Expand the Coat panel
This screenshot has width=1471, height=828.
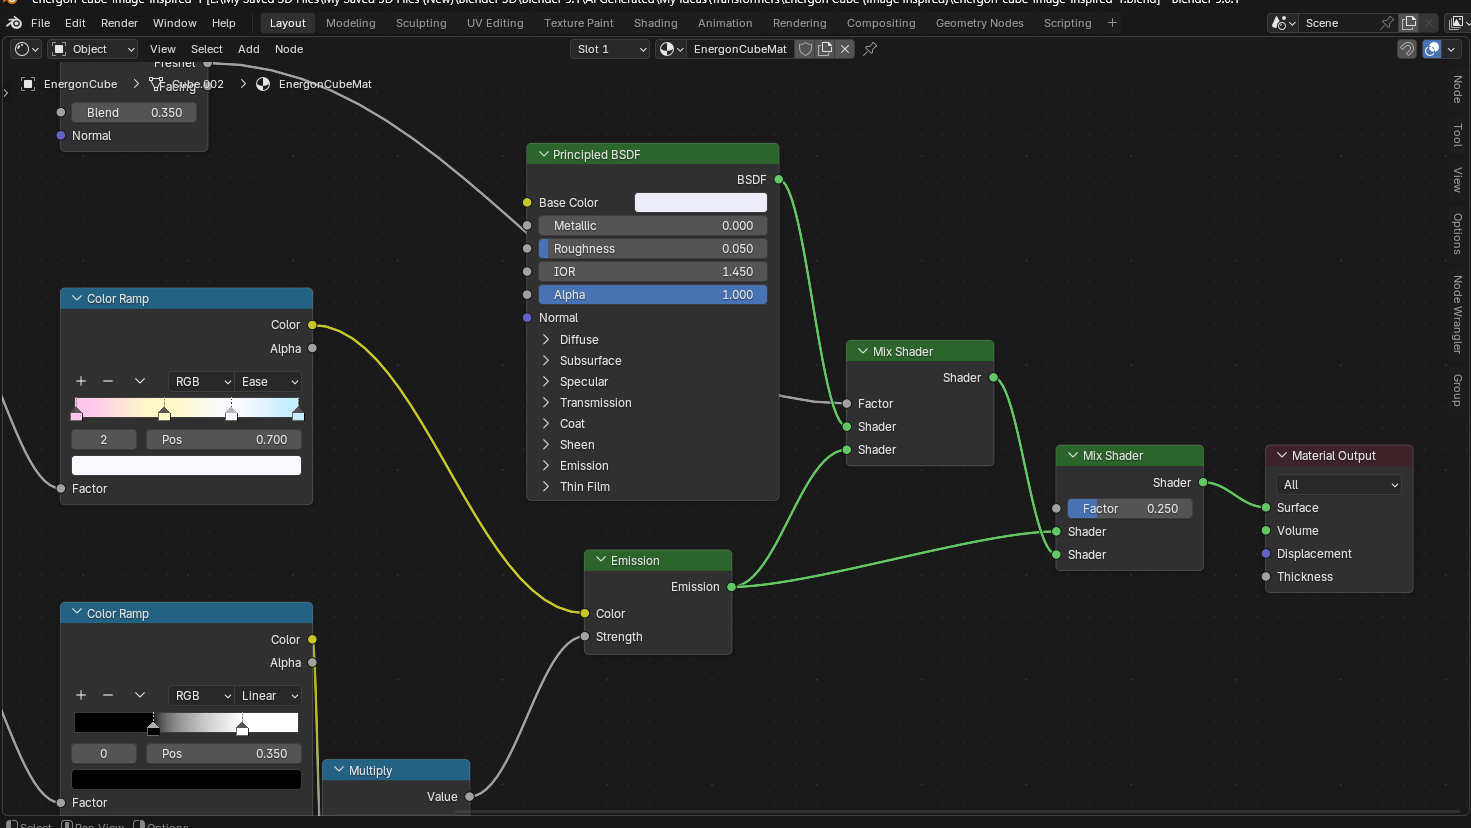[x=546, y=424]
